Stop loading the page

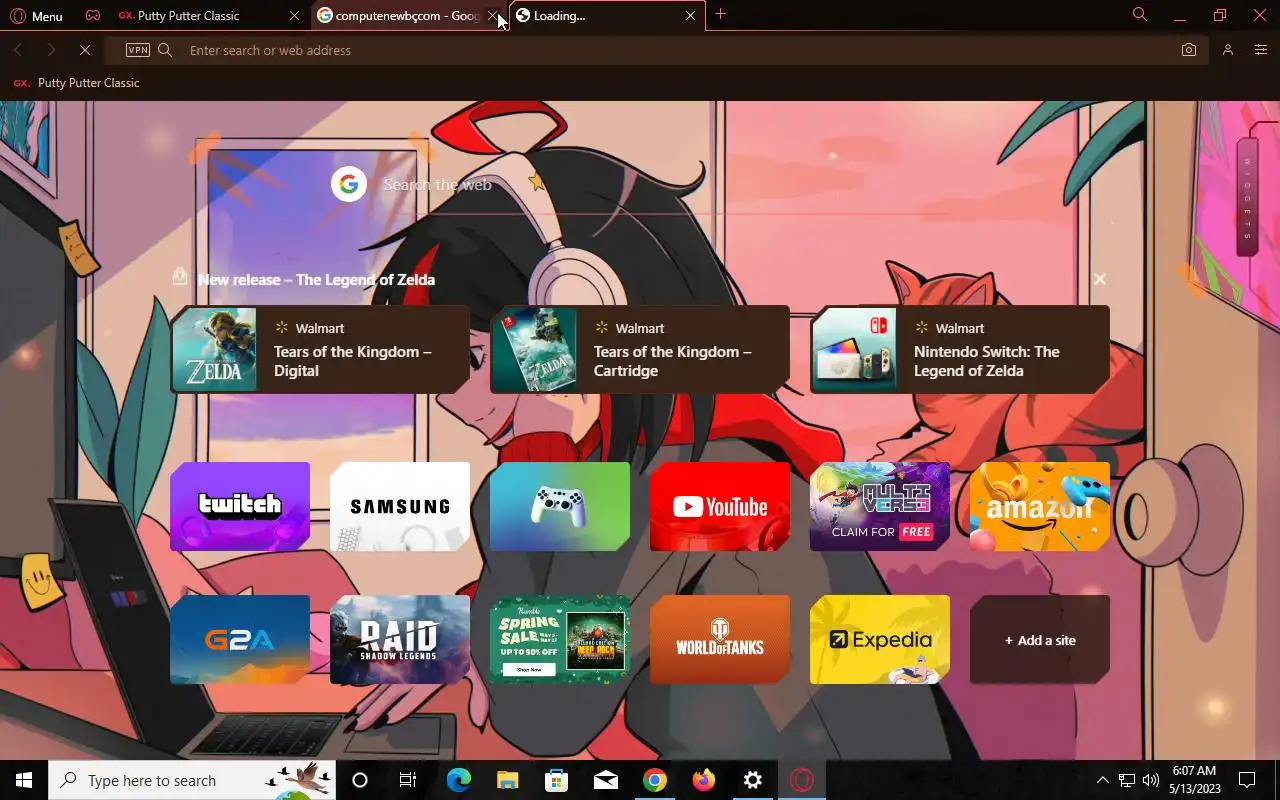tap(84, 50)
